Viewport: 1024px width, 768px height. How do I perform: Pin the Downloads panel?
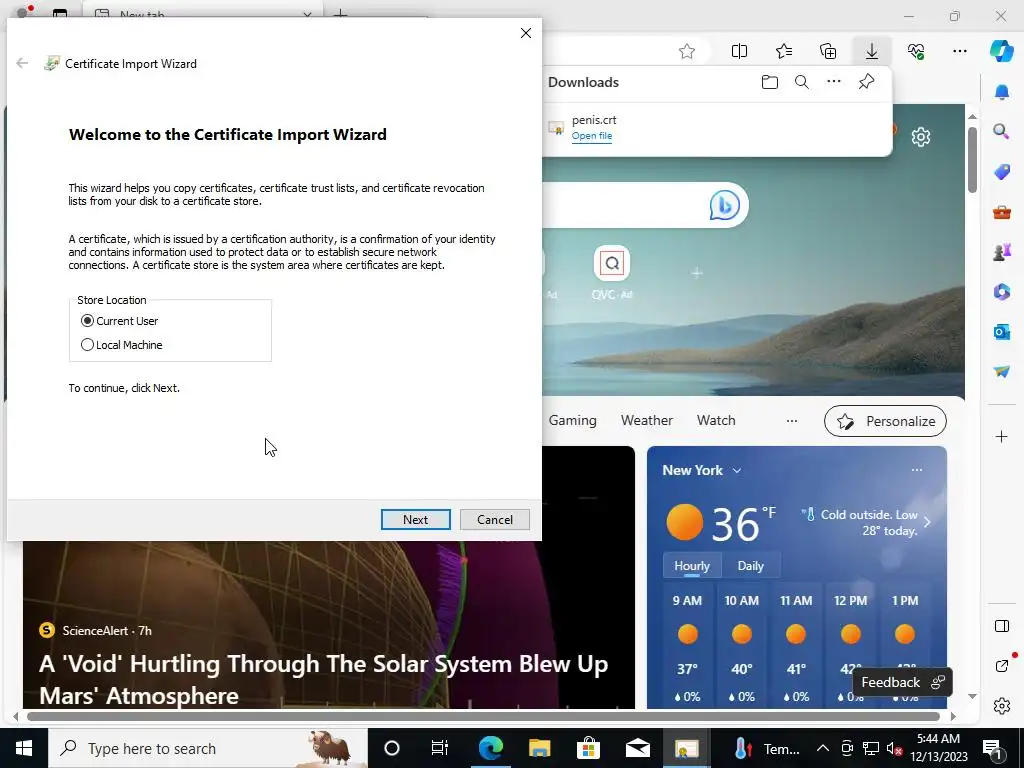[866, 82]
